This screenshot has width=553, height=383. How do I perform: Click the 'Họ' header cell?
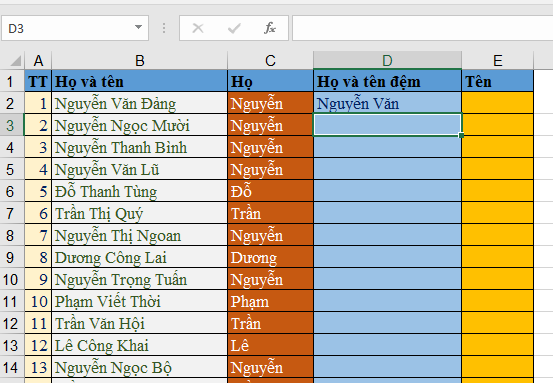271,81
